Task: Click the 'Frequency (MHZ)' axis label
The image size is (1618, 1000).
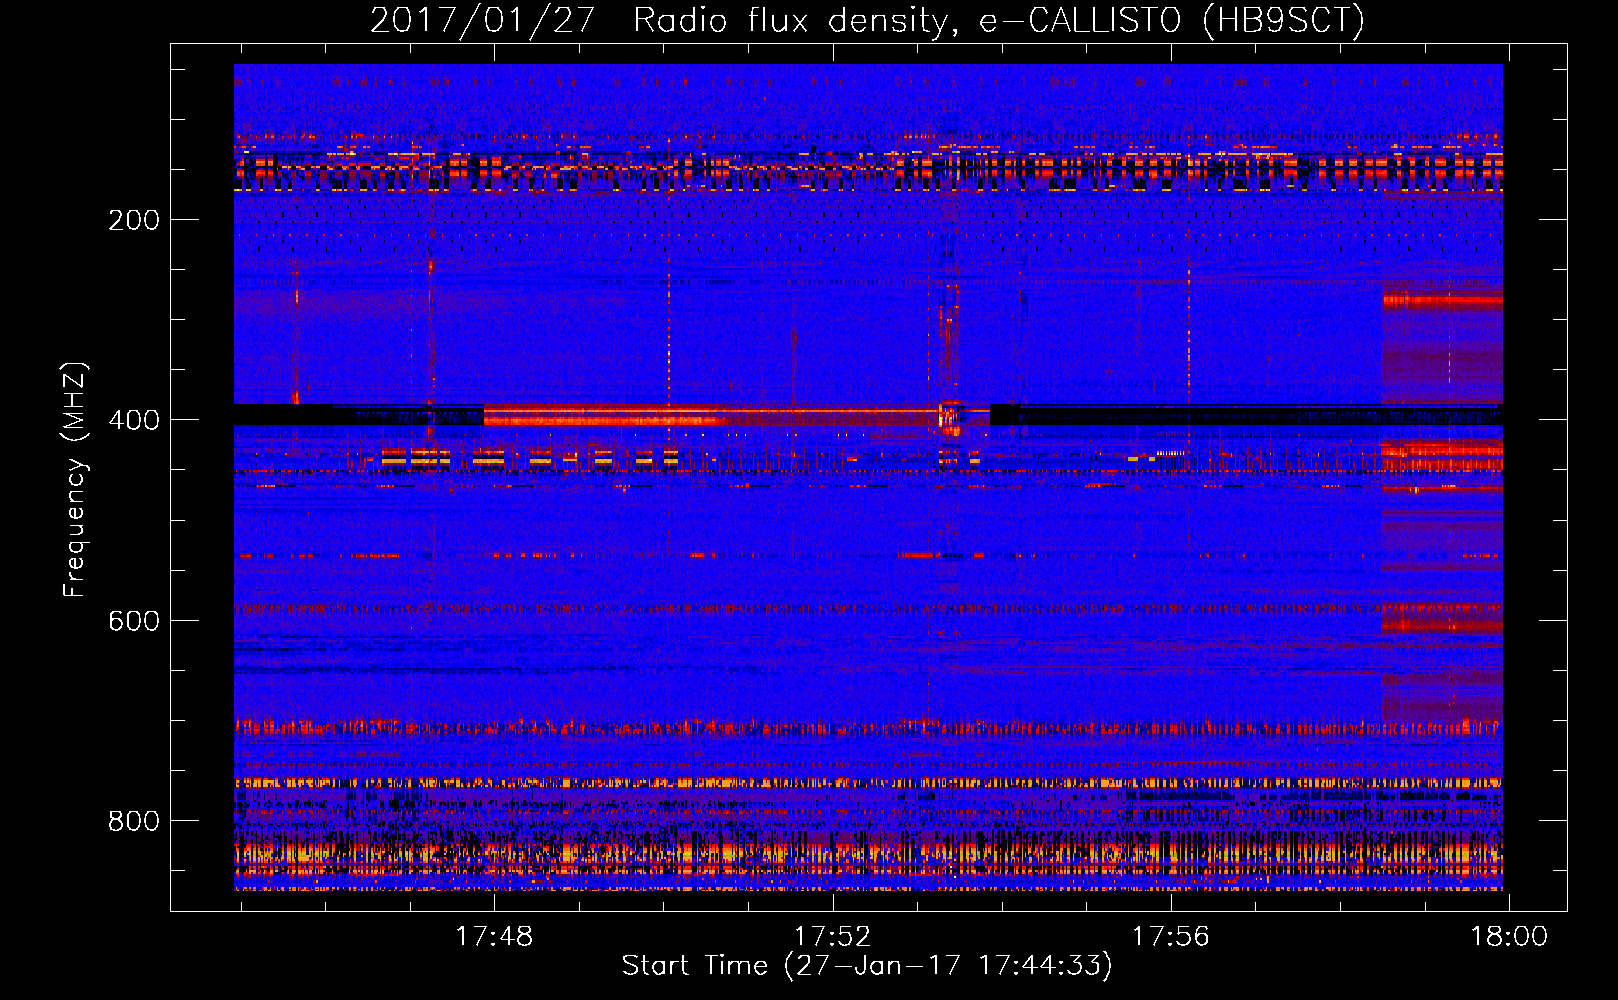Action: (75, 480)
